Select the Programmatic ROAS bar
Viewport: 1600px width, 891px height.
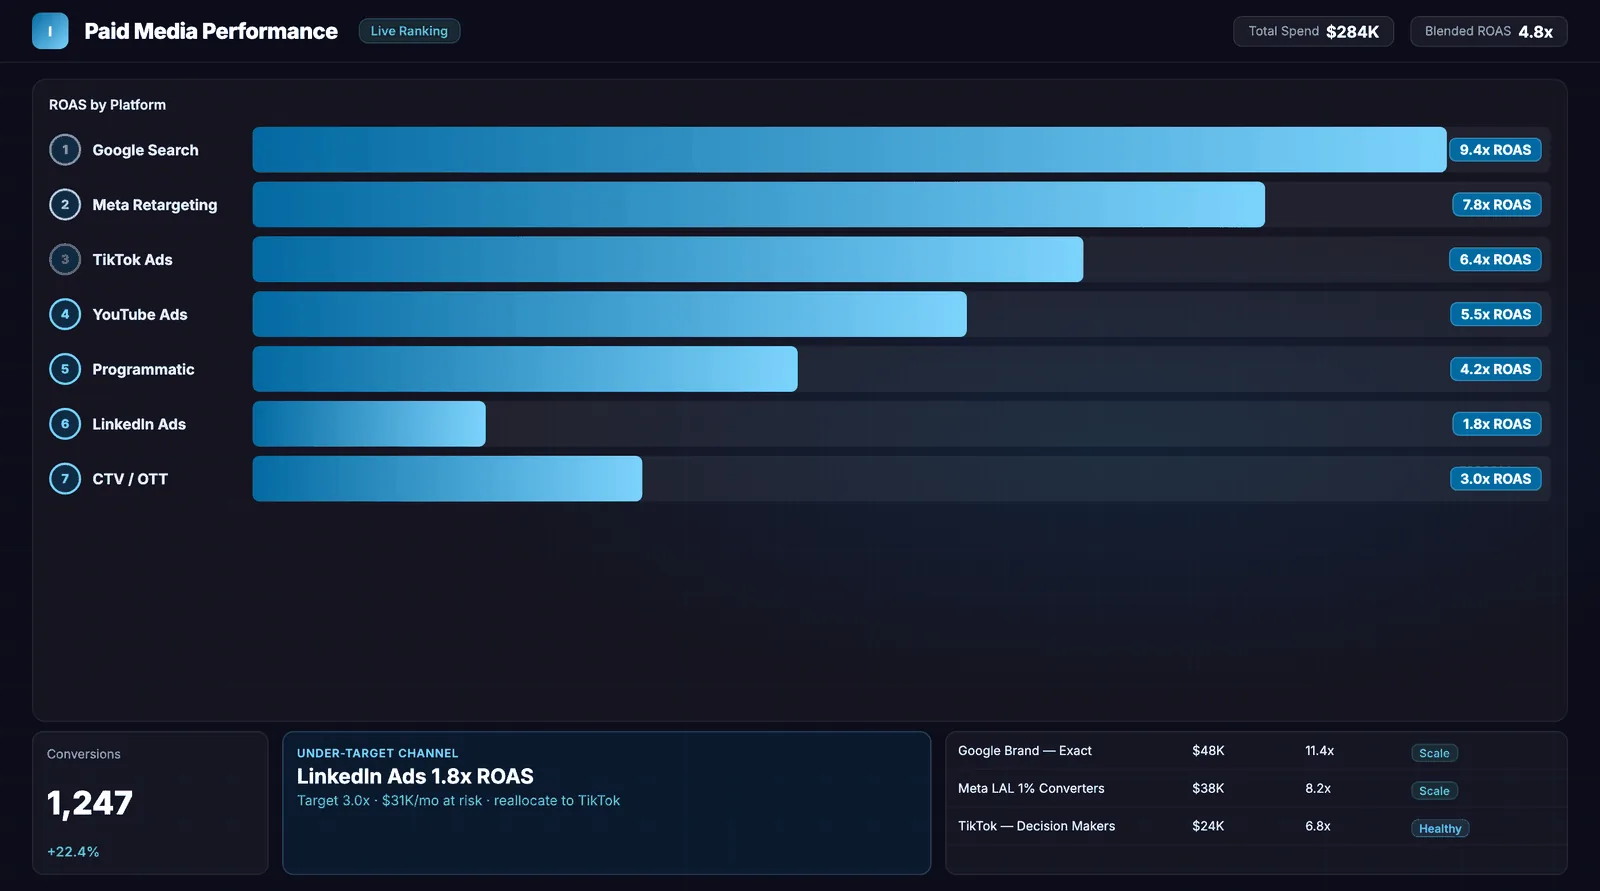(x=525, y=369)
